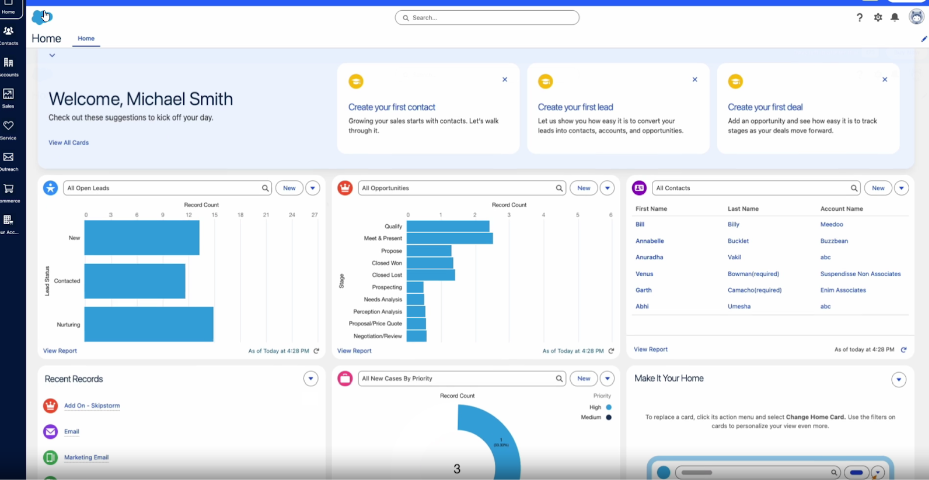Viewport: 929px width, 480px height.
Task: Click the Marketing Email record icon
Action: [x=50, y=457]
